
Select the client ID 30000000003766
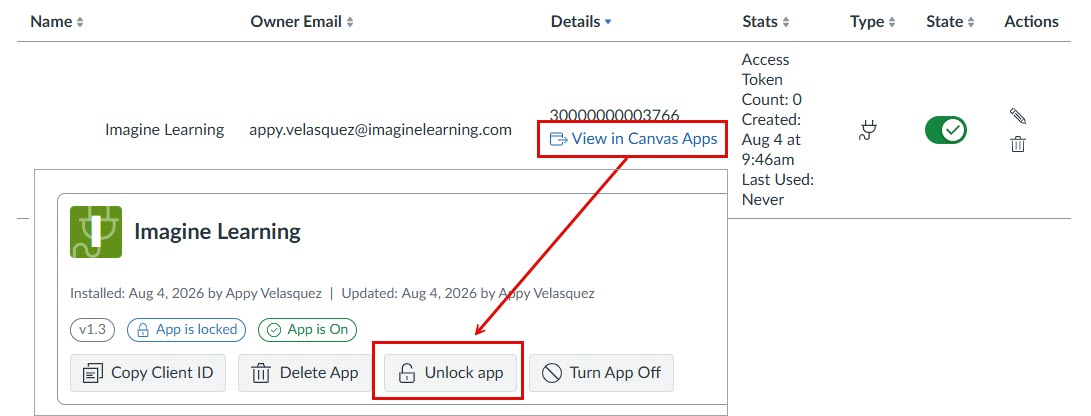pyautogui.click(x=614, y=115)
